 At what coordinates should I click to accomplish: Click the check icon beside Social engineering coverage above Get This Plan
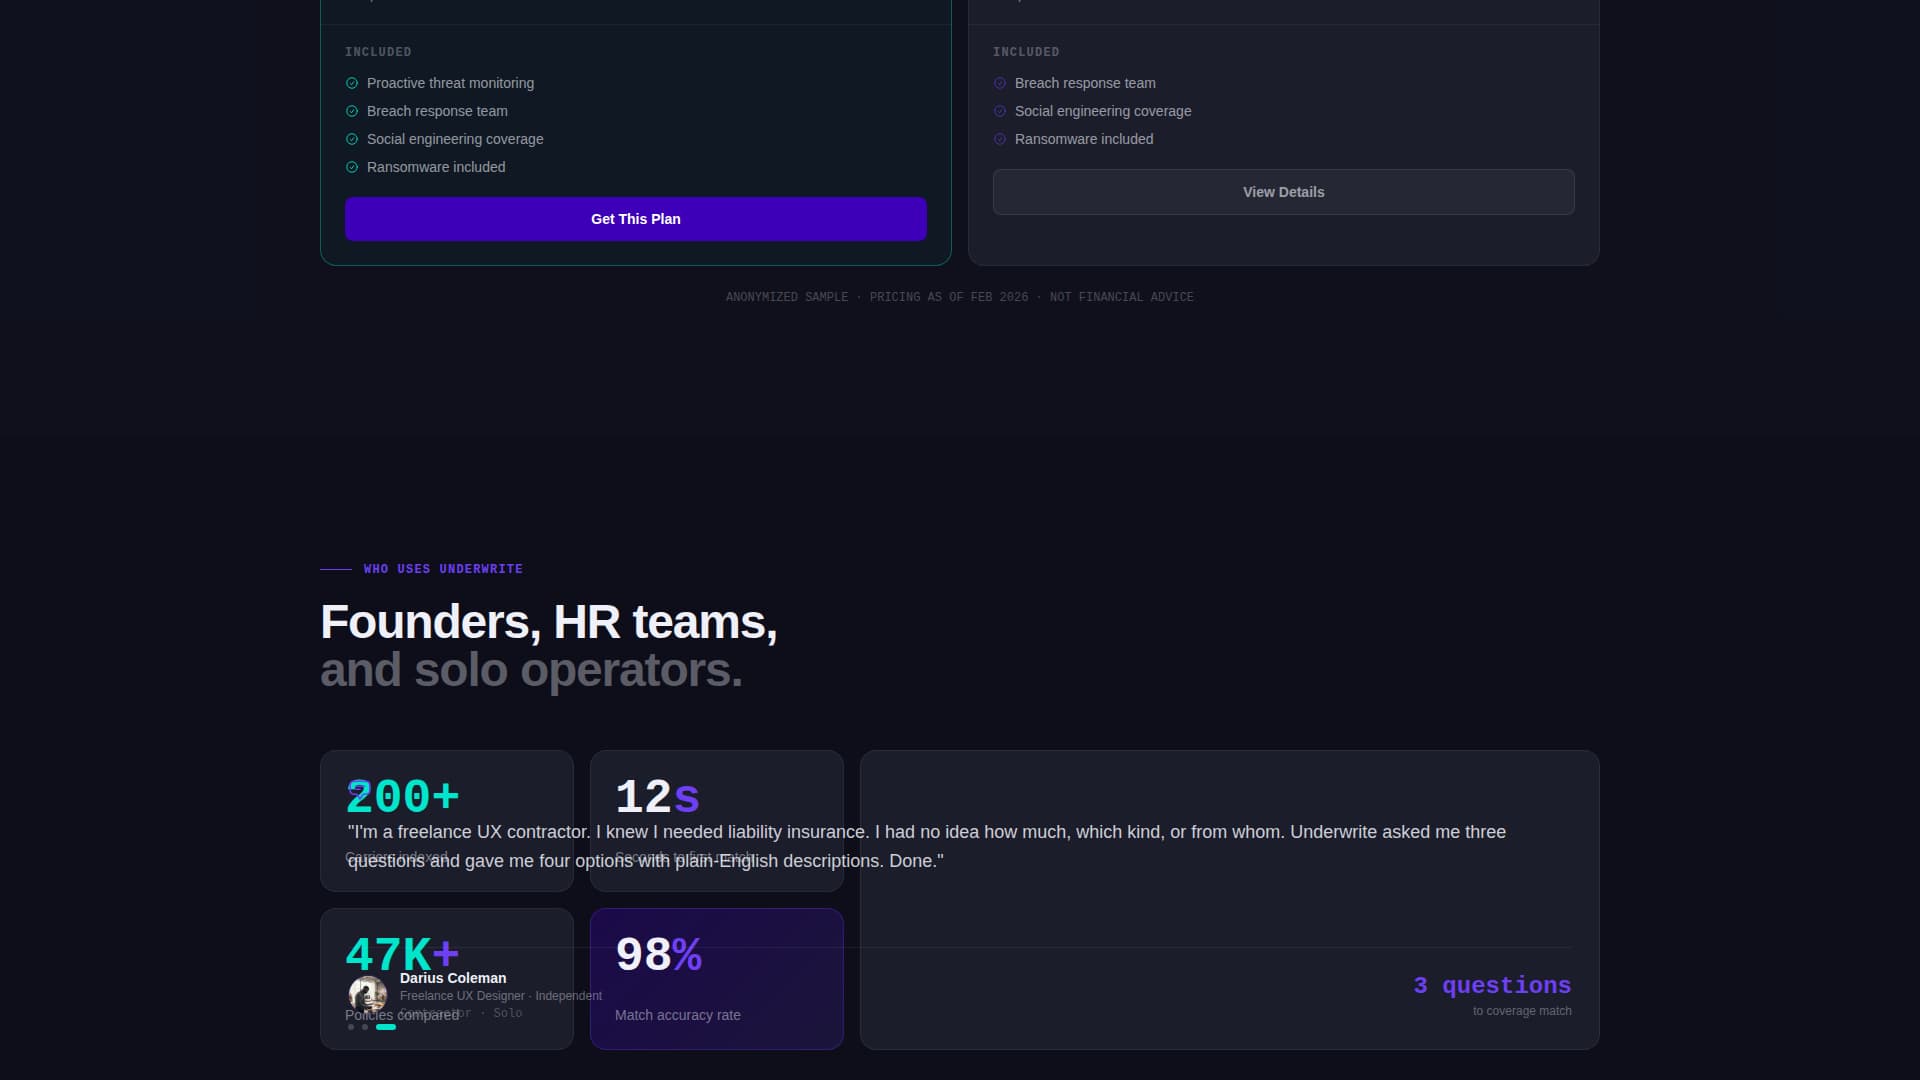pyautogui.click(x=352, y=139)
